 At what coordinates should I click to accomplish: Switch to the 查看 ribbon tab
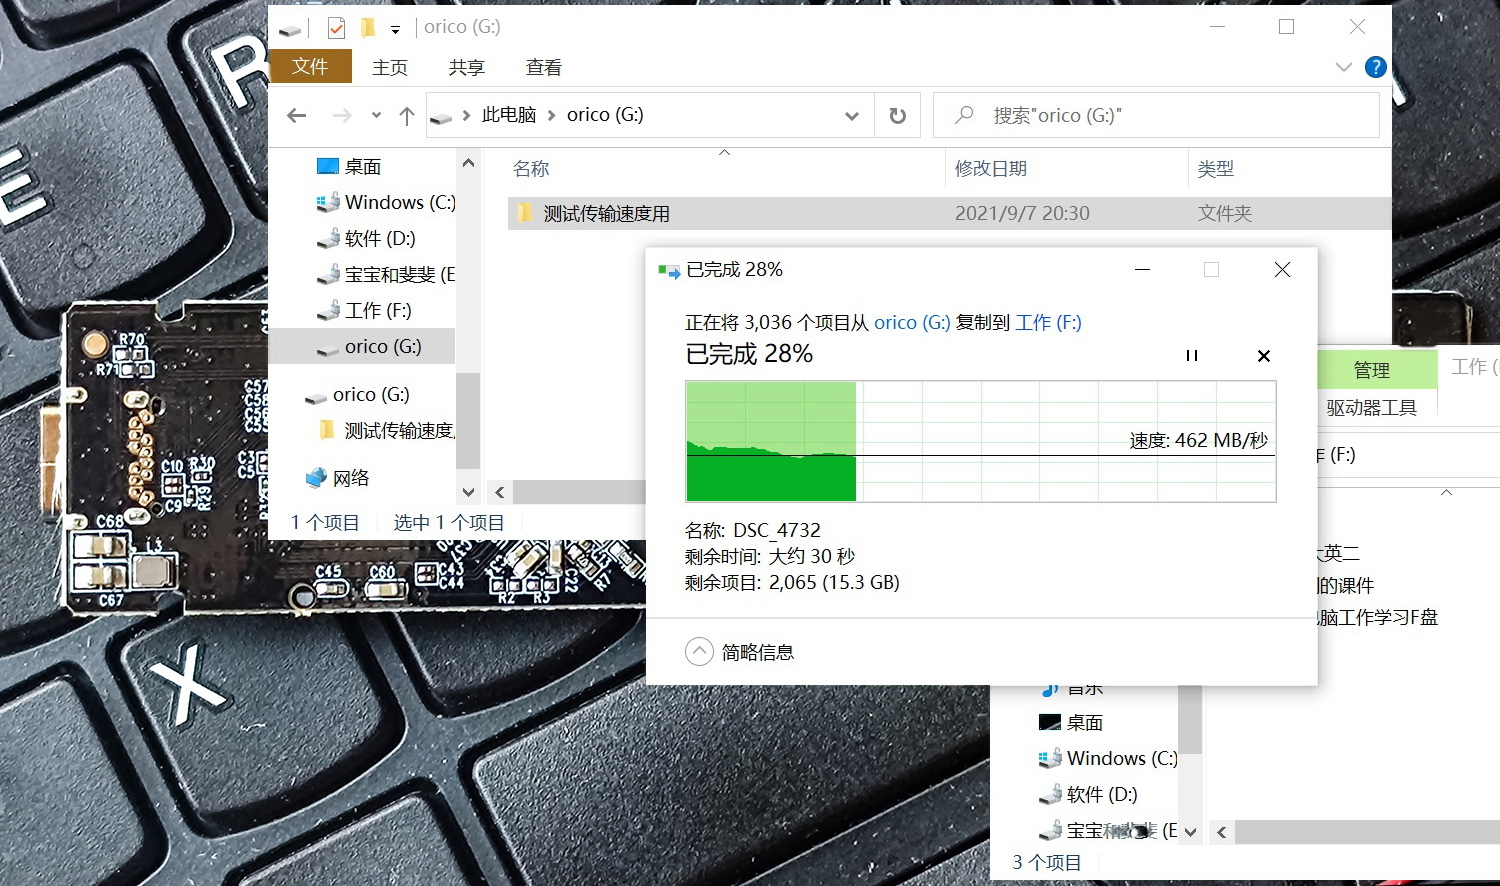click(x=544, y=67)
